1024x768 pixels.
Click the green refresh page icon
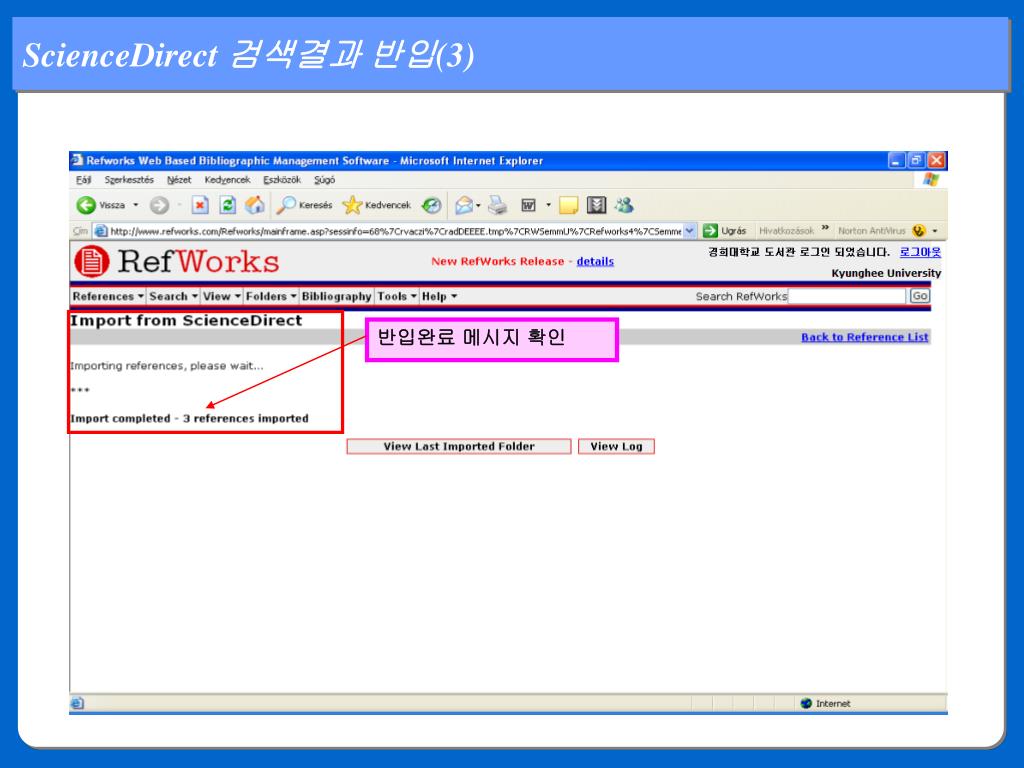[x=227, y=205]
